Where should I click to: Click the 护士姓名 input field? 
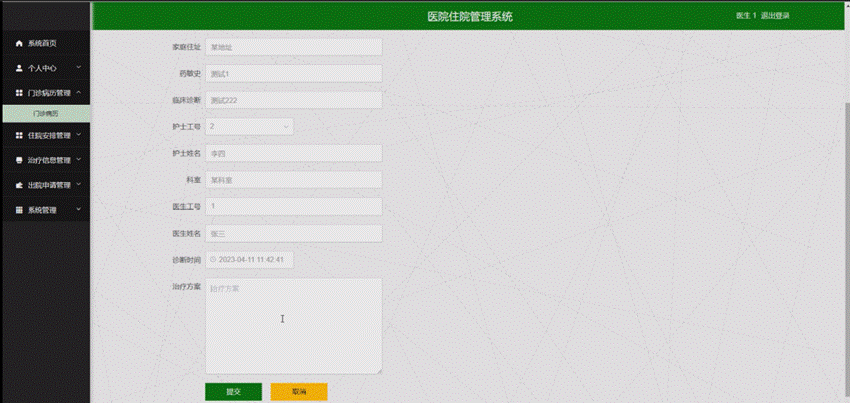pos(294,153)
